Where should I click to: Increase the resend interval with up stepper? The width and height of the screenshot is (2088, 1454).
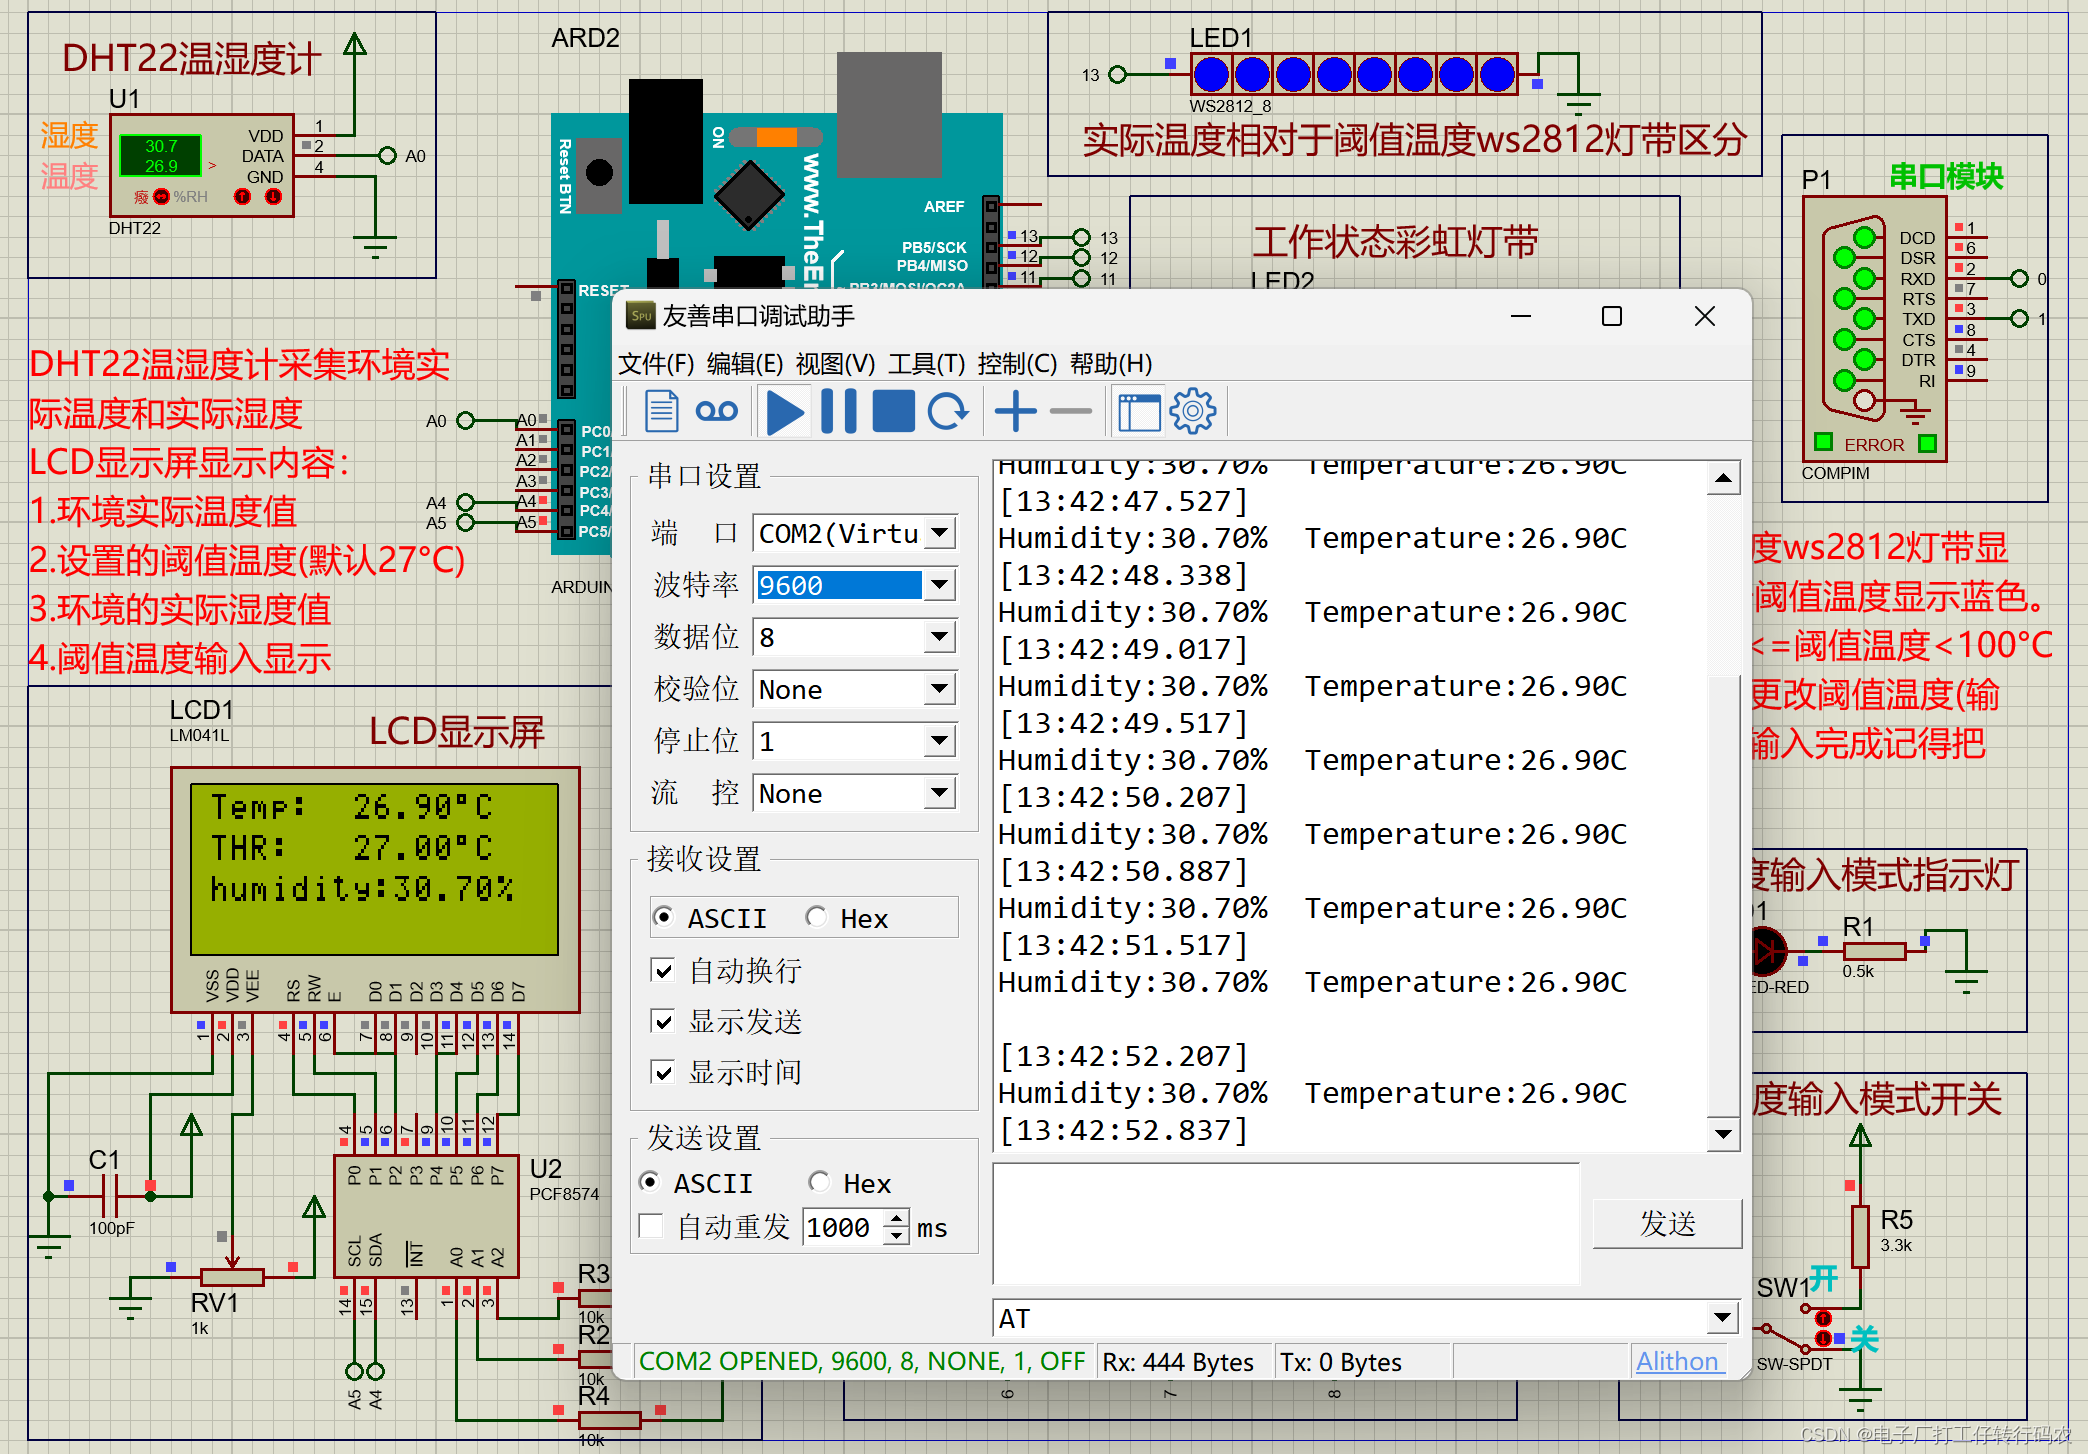[896, 1218]
